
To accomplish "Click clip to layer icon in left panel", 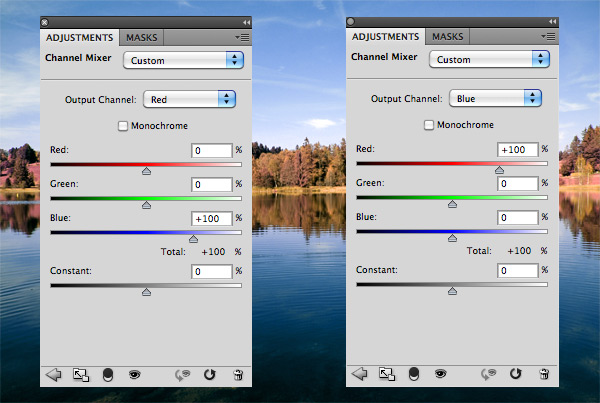I will tap(108, 375).
